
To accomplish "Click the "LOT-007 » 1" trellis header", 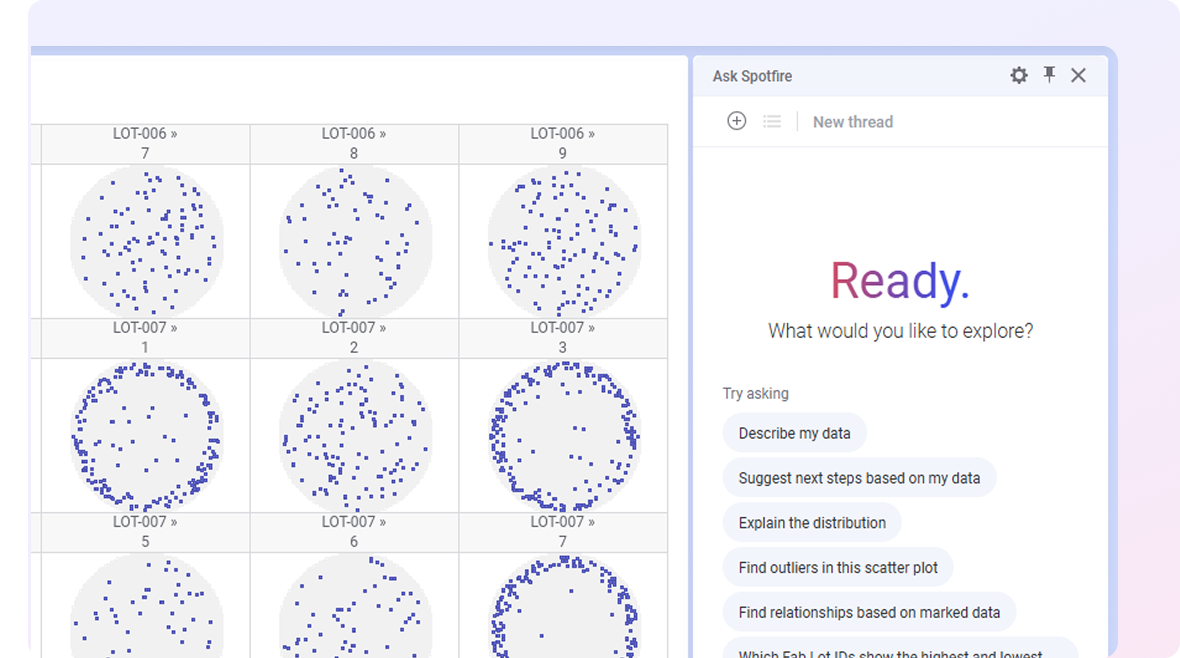I will tap(145, 338).
